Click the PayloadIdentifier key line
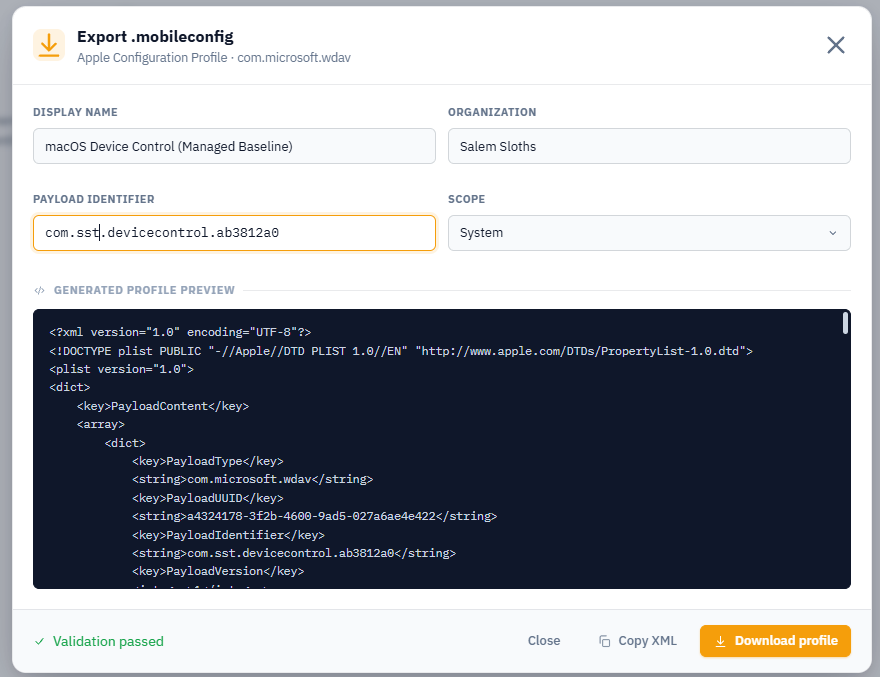This screenshot has height=677, width=880. tap(228, 536)
